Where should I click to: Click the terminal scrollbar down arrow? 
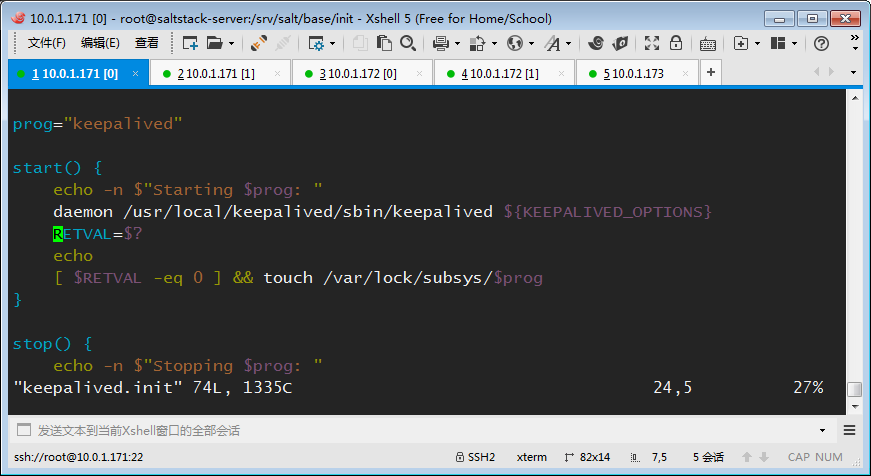coord(854,407)
